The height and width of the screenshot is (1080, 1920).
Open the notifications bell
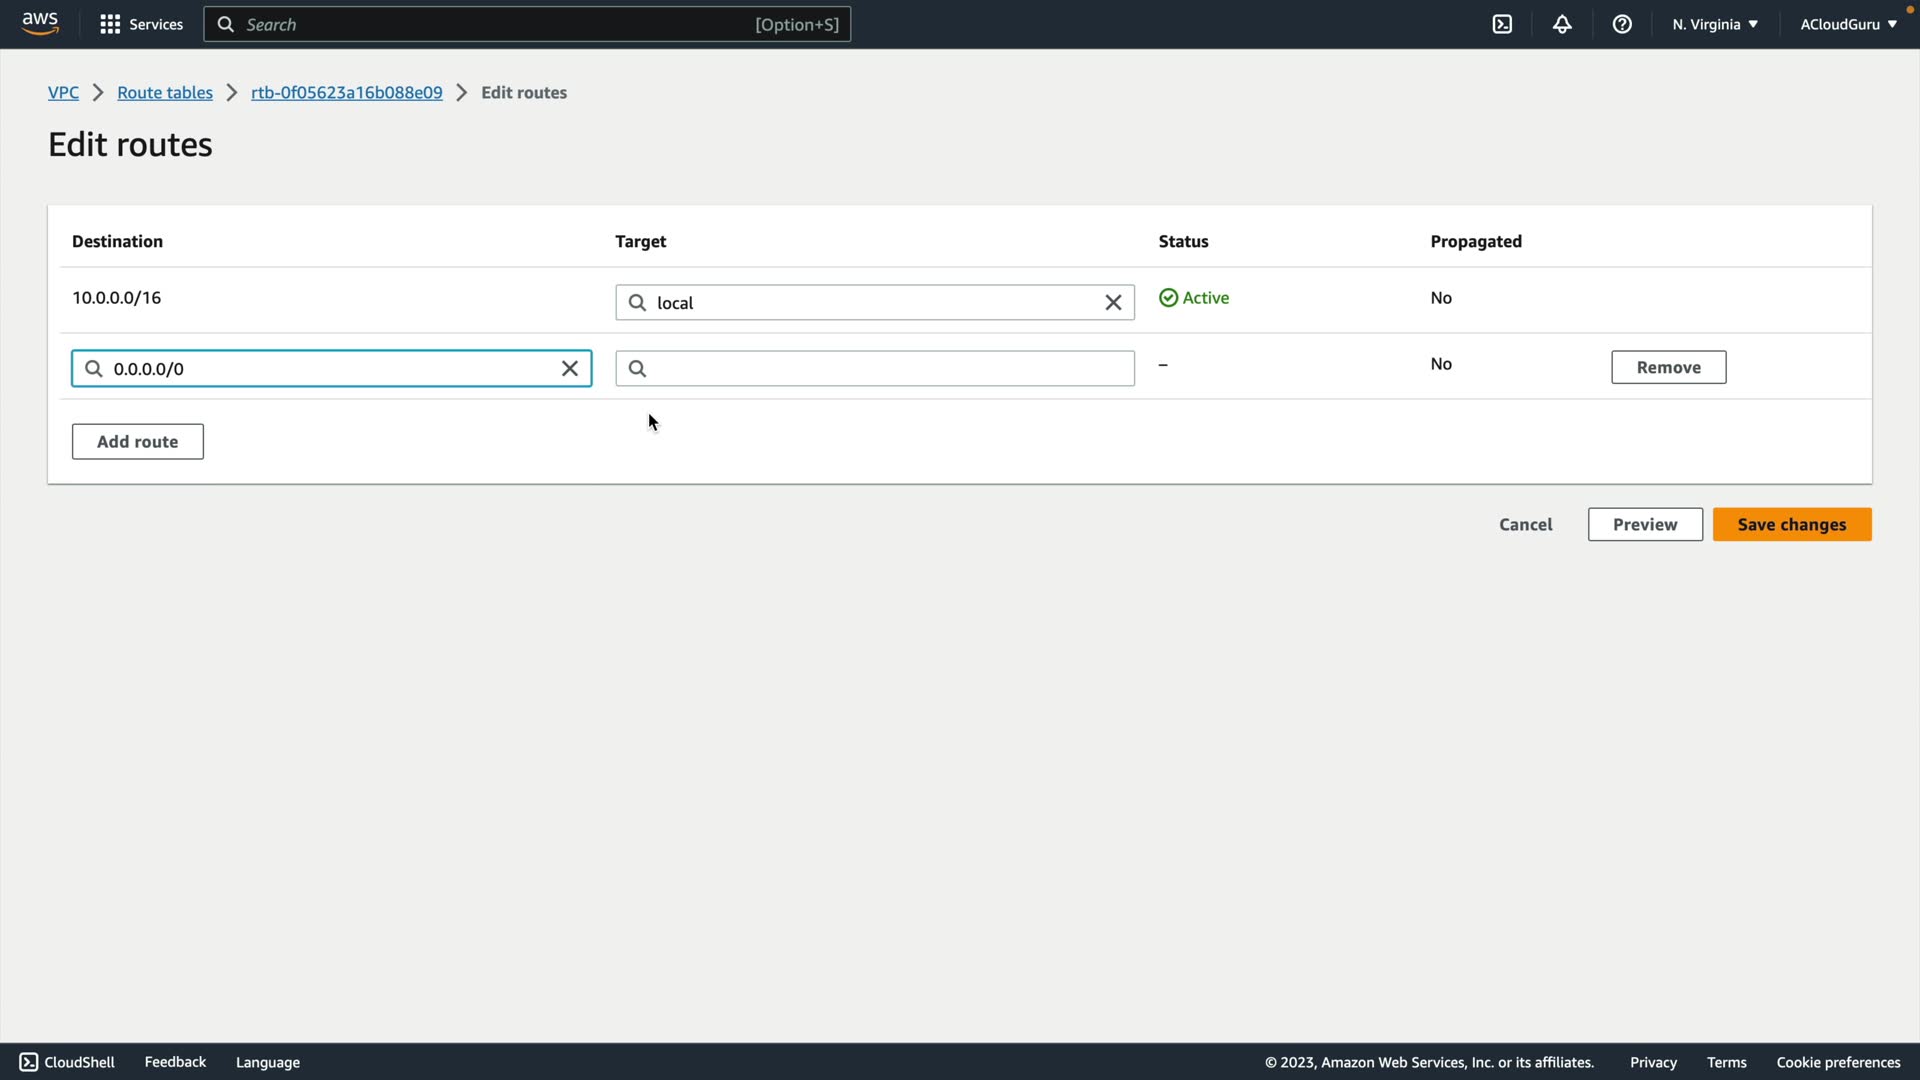coord(1562,24)
